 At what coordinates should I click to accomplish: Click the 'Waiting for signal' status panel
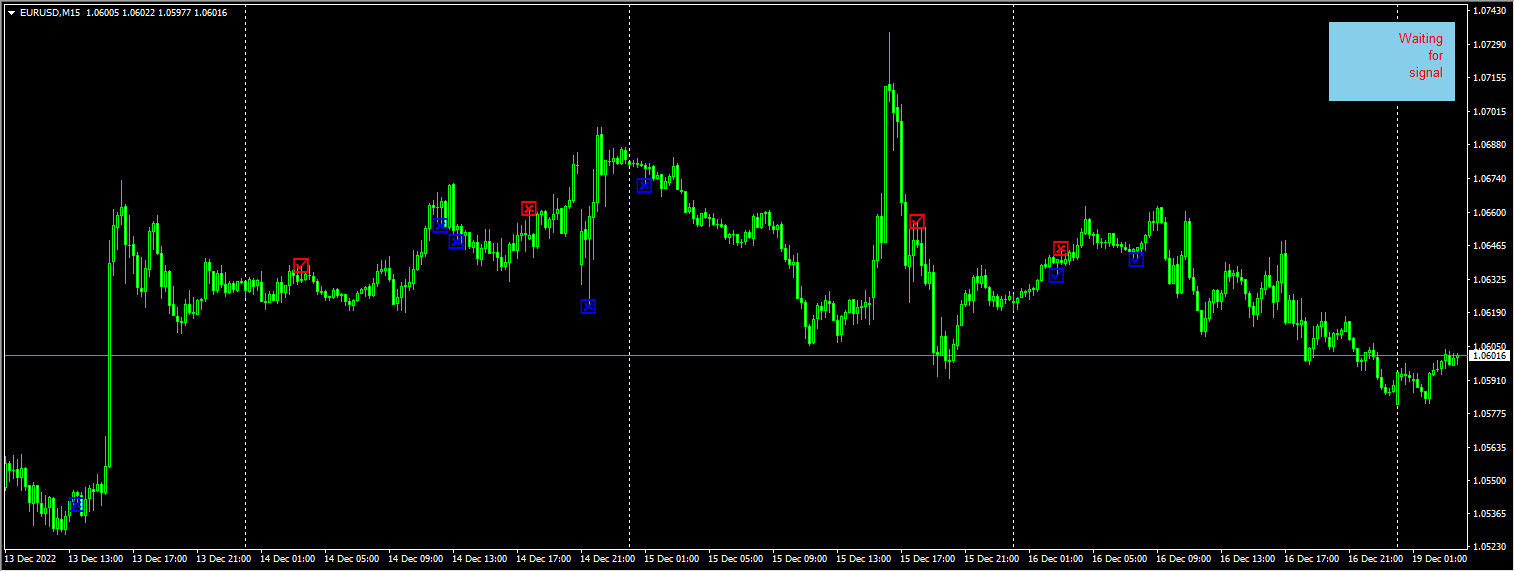coord(1392,62)
